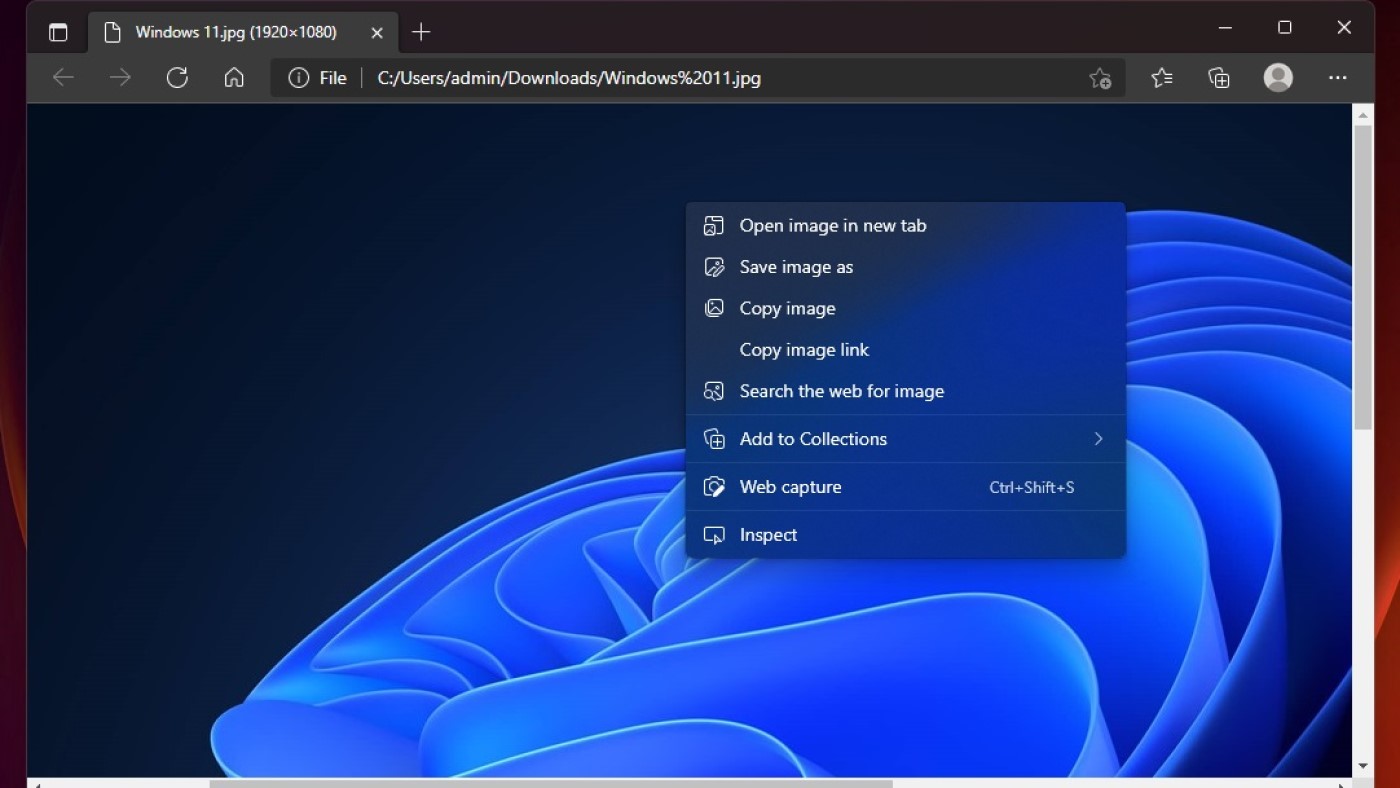Maximize the browser window
Image resolution: width=1400 pixels, height=788 pixels.
[1285, 28]
